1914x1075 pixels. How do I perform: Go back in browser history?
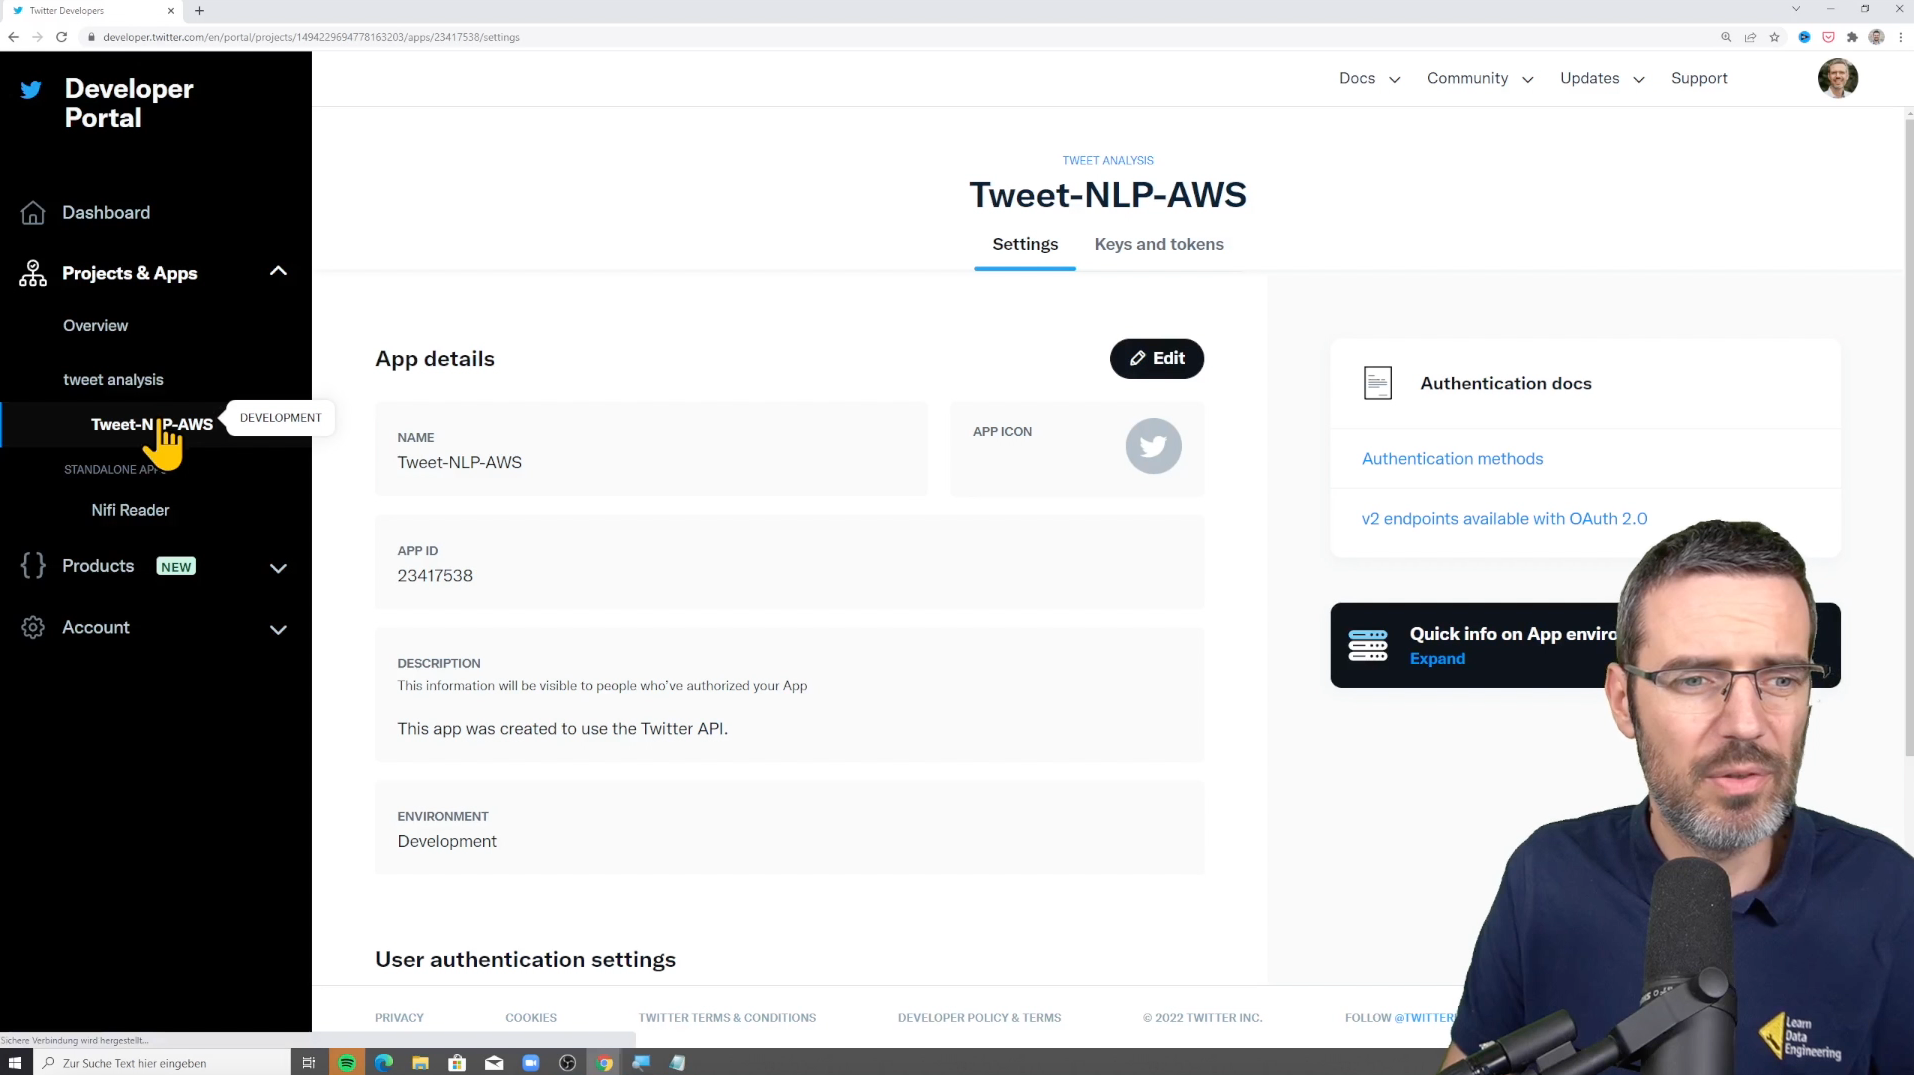[13, 37]
